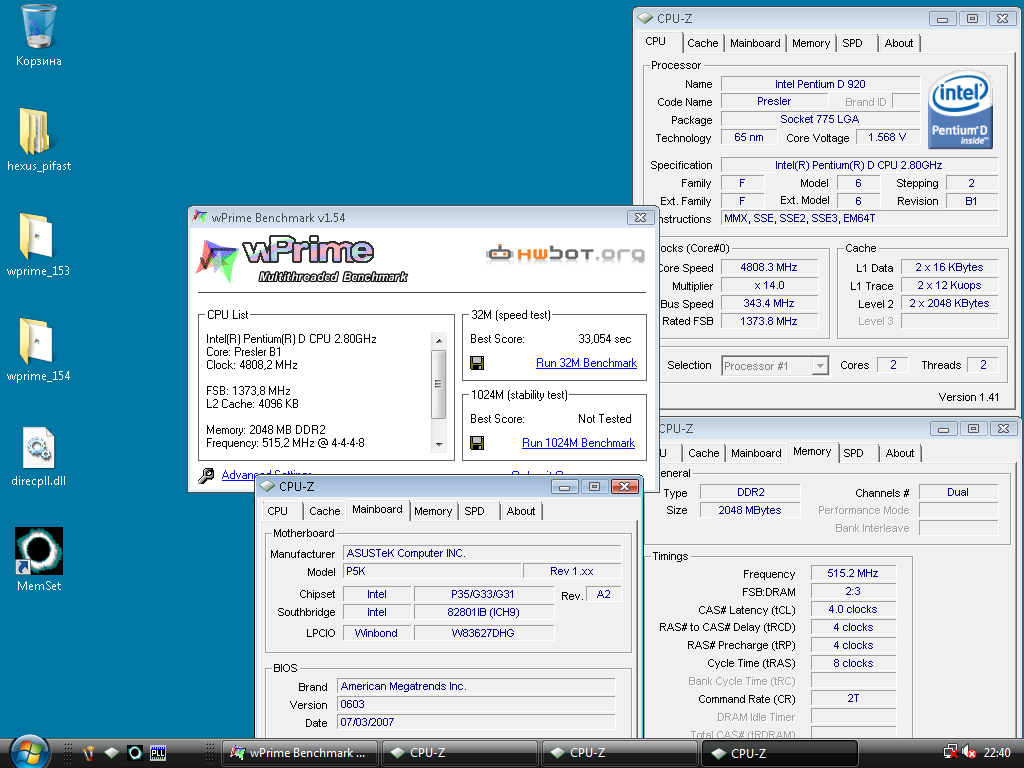The width and height of the screenshot is (1024, 768).
Task: Switch to wPrime Benchmark taskbar button
Action: 300,753
